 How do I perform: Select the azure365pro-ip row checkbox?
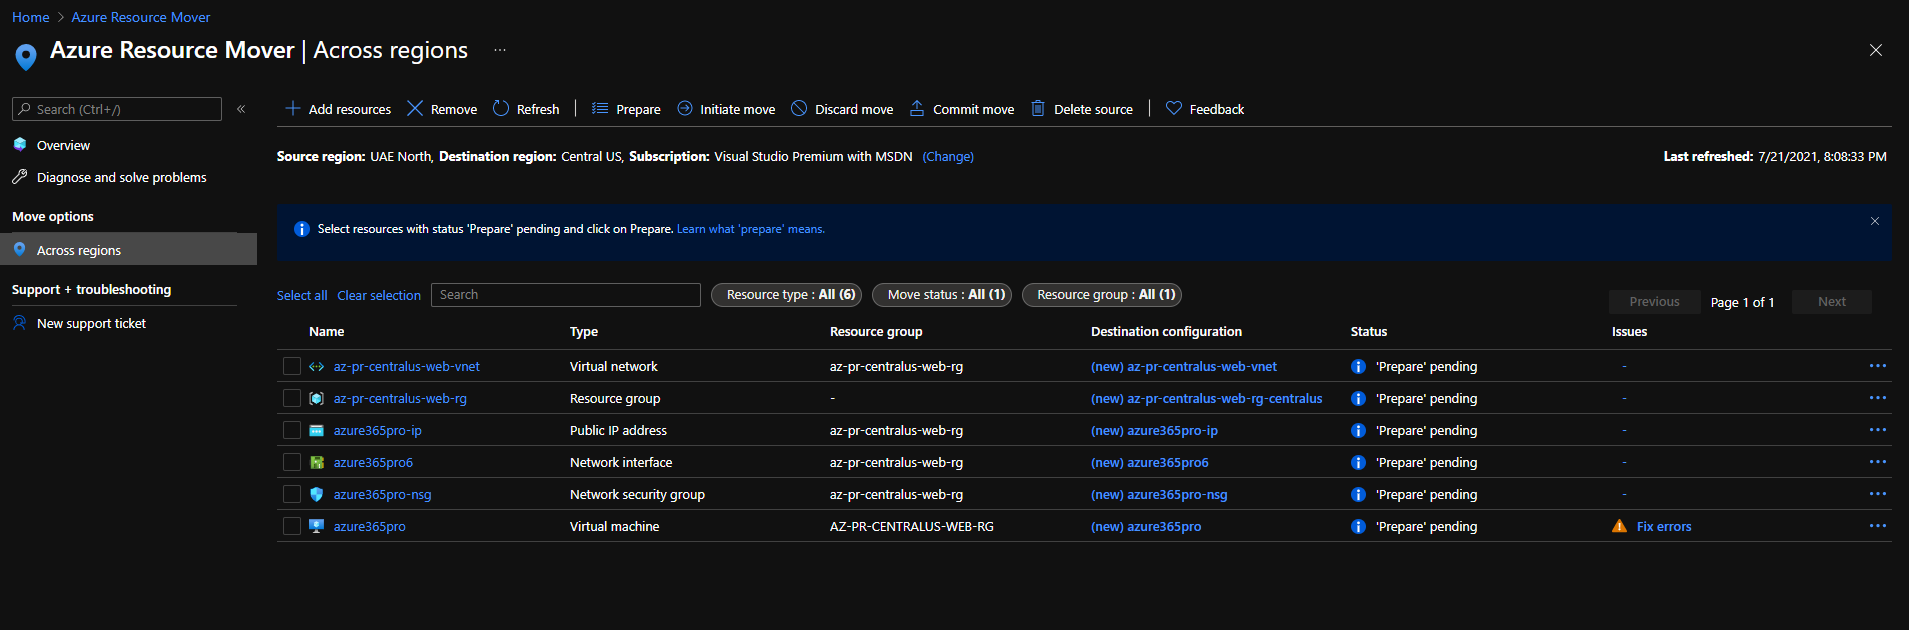292,430
